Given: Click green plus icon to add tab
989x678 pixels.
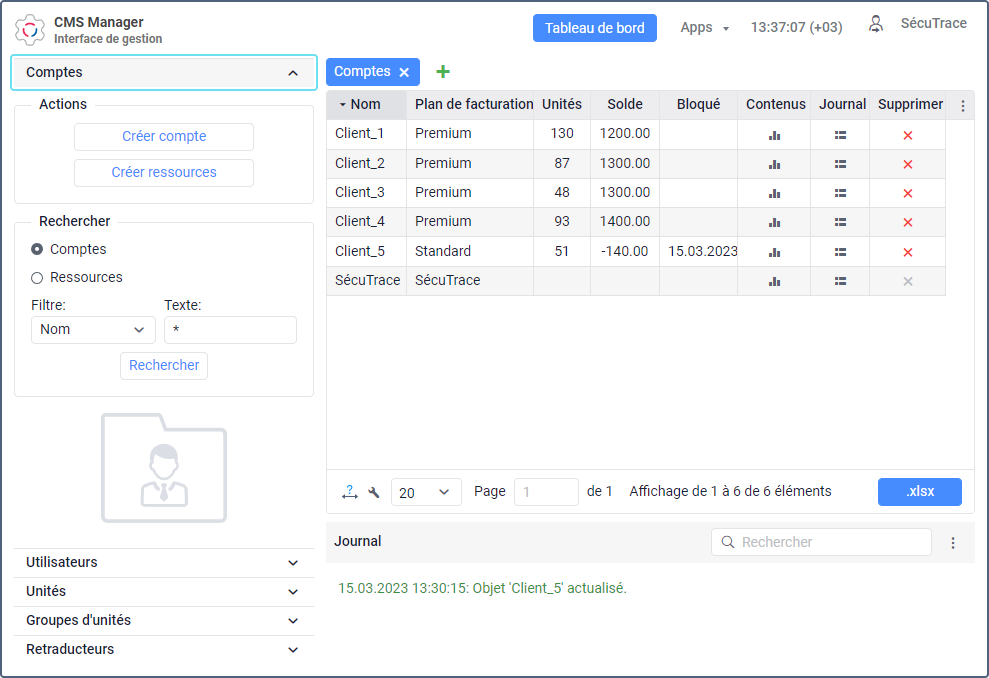Looking at the screenshot, I should pyautogui.click(x=443, y=72).
